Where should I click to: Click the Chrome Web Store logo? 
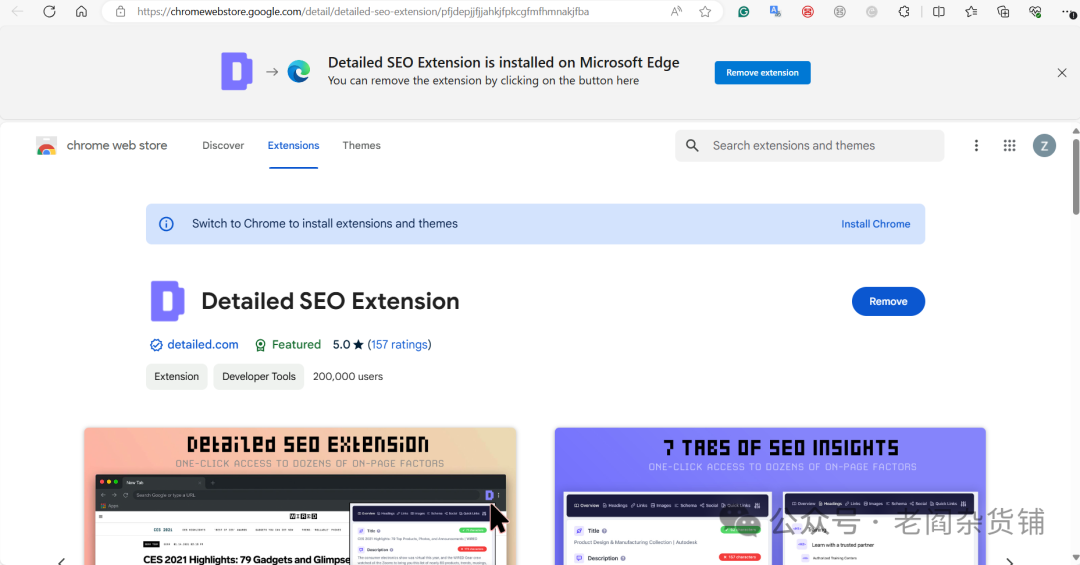47,146
